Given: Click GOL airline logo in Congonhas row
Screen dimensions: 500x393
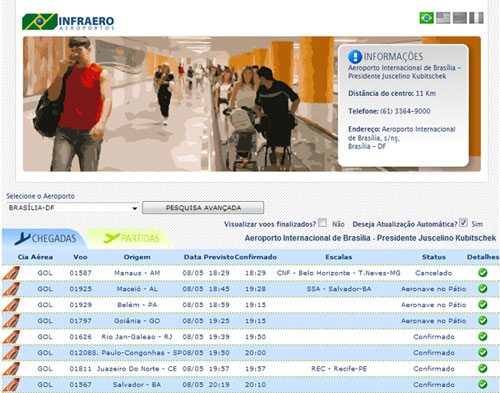Looking at the screenshot, I should [11, 353].
